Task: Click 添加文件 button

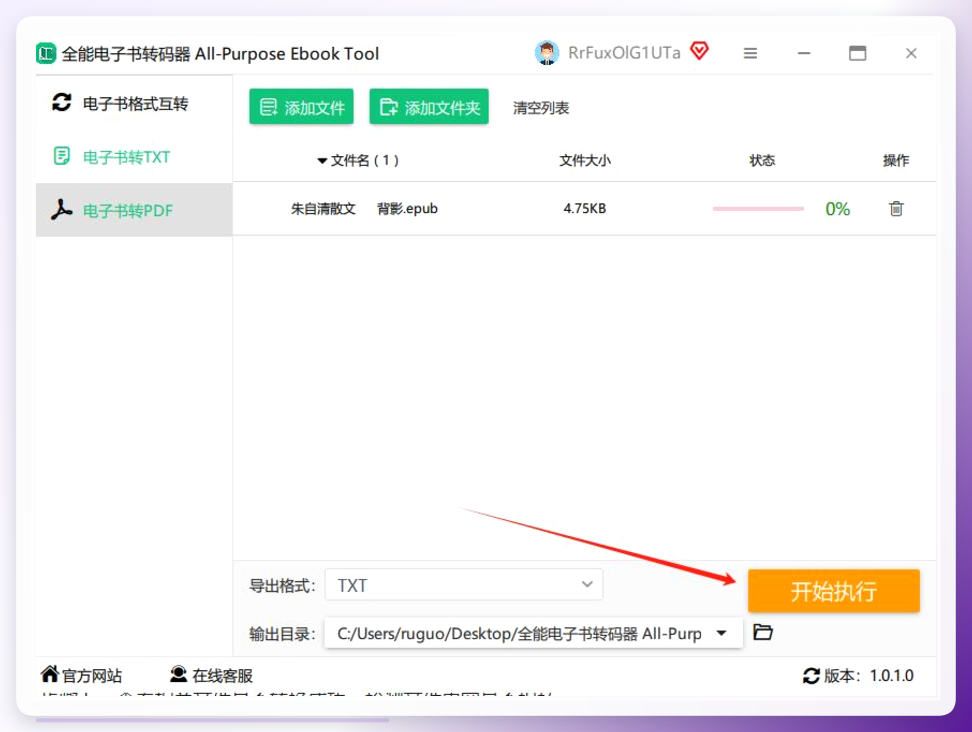Action: [301, 107]
